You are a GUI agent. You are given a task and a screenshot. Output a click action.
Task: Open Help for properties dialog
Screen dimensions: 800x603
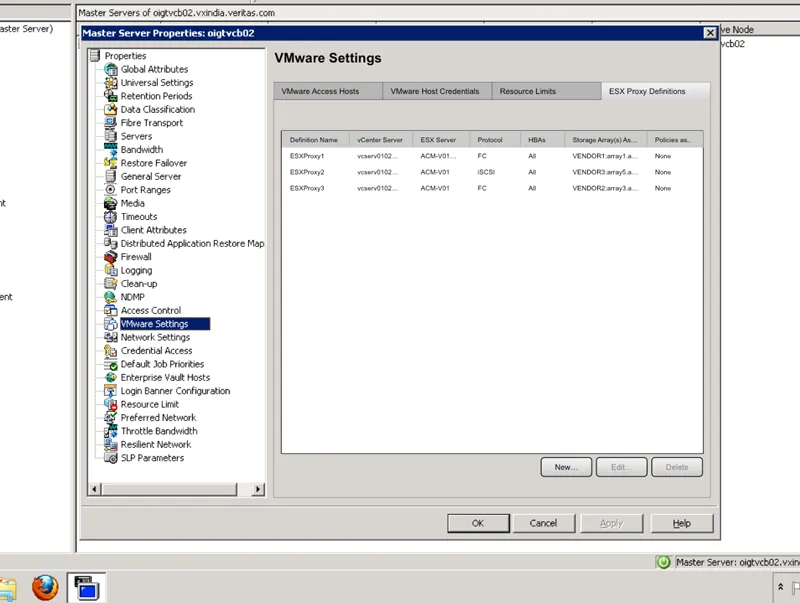pyautogui.click(x=682, y=523)
